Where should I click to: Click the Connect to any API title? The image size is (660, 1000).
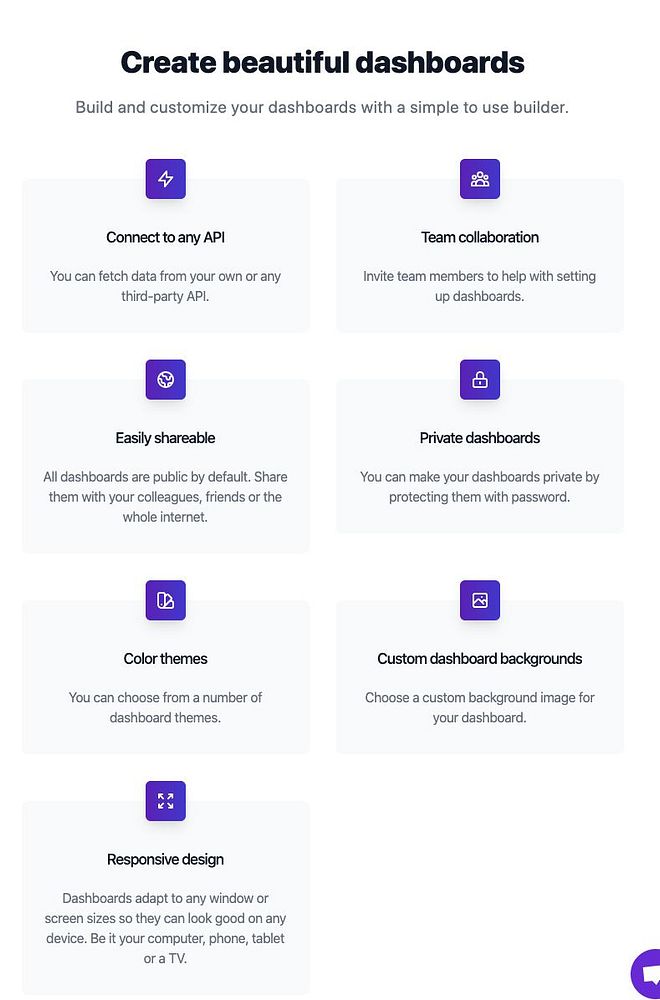[x=166, y=238]
